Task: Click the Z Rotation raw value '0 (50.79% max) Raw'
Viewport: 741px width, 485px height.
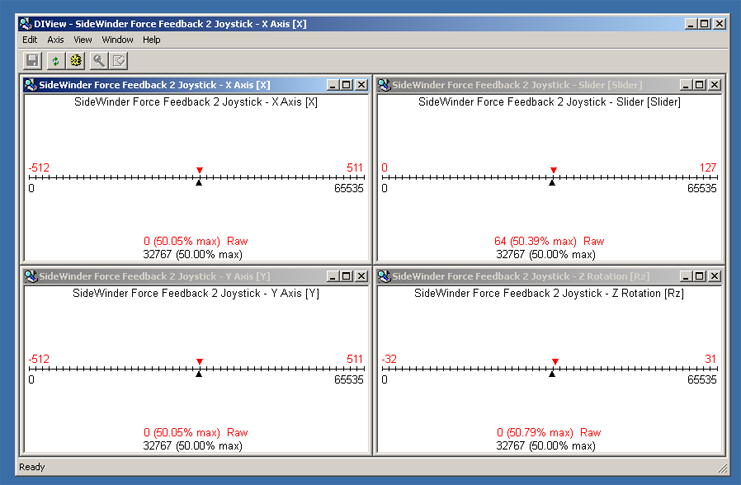Action: (549, 433)
